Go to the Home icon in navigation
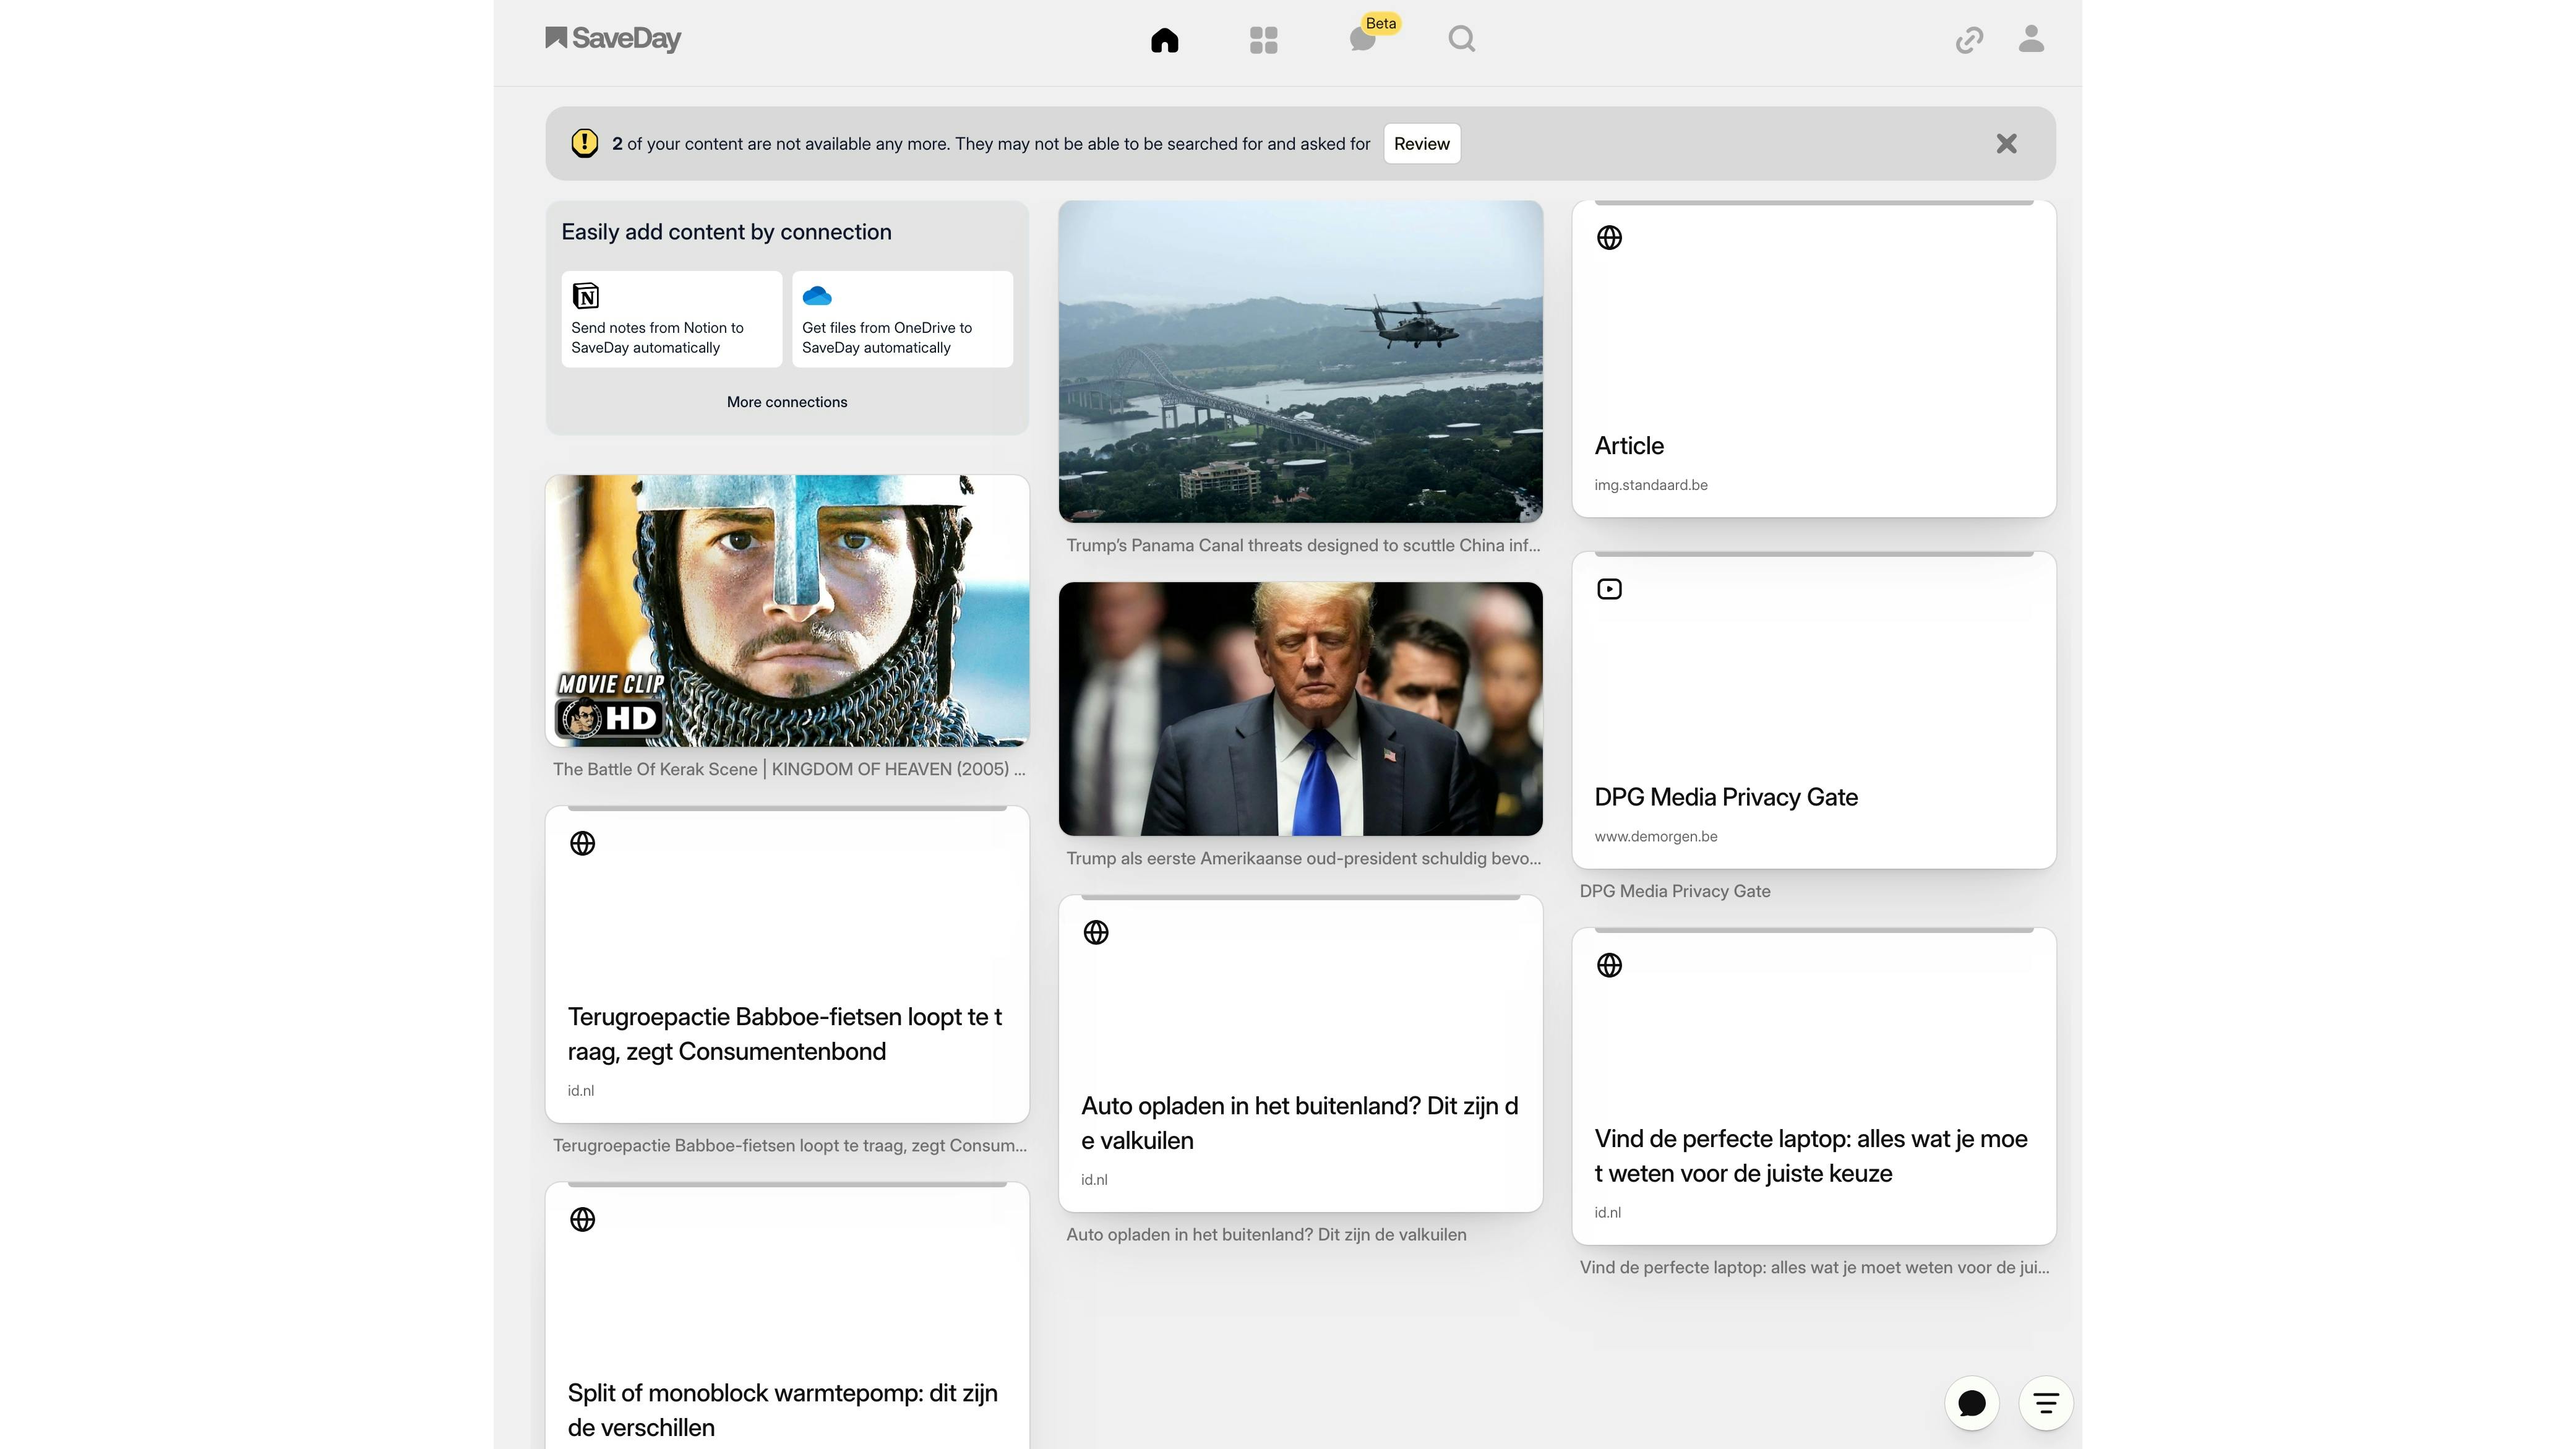 [x=1164, y=40]
